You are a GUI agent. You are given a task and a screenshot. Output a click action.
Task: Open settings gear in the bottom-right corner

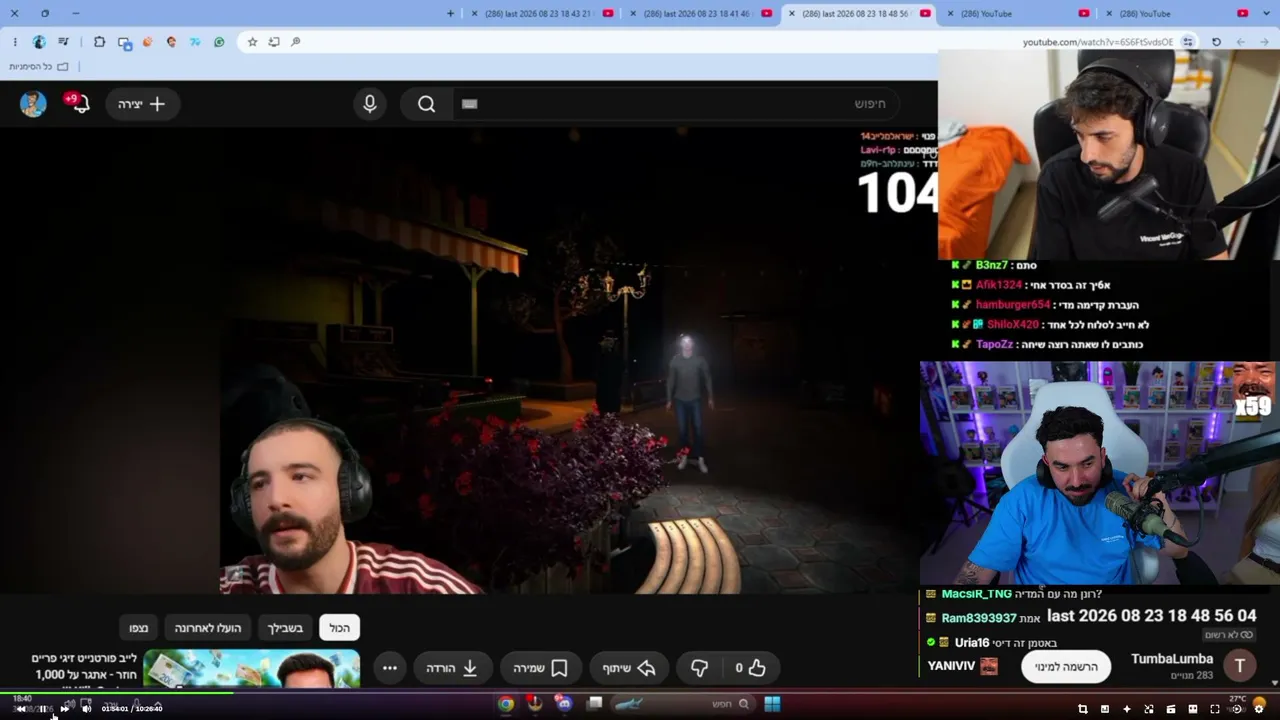pos(1259,709)
